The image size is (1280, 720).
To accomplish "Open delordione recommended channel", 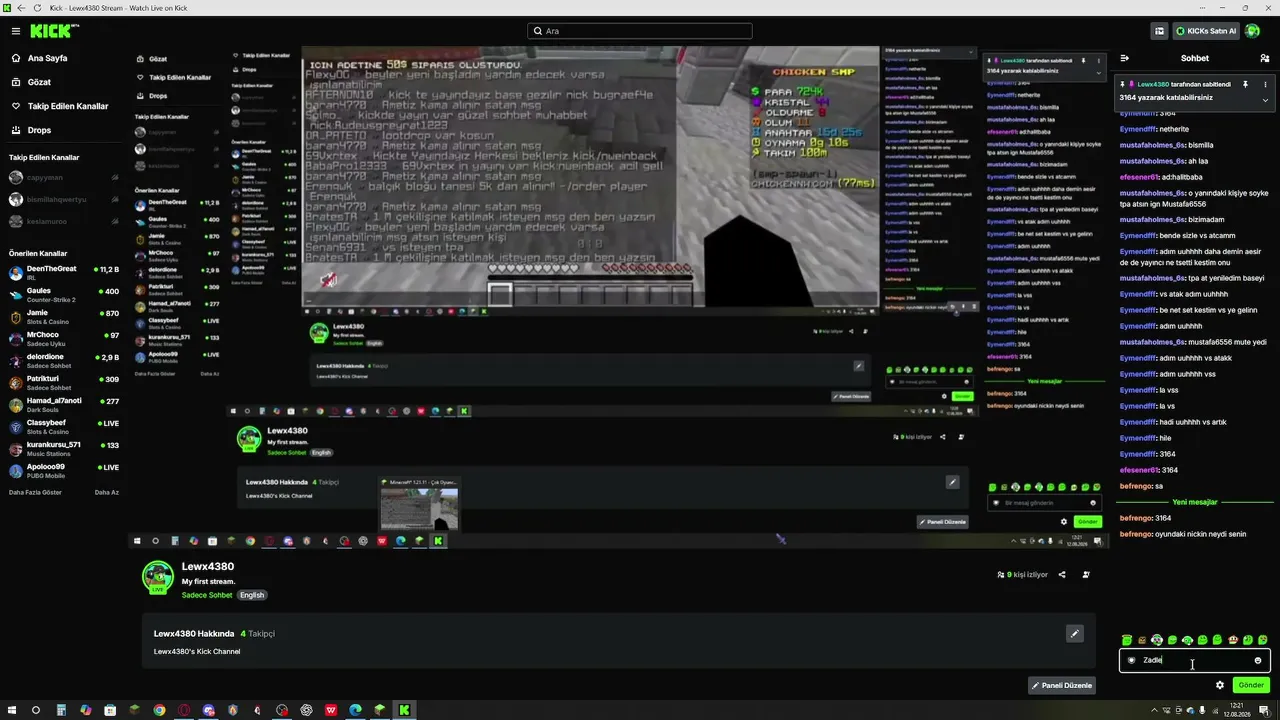I will coord(63,360).
